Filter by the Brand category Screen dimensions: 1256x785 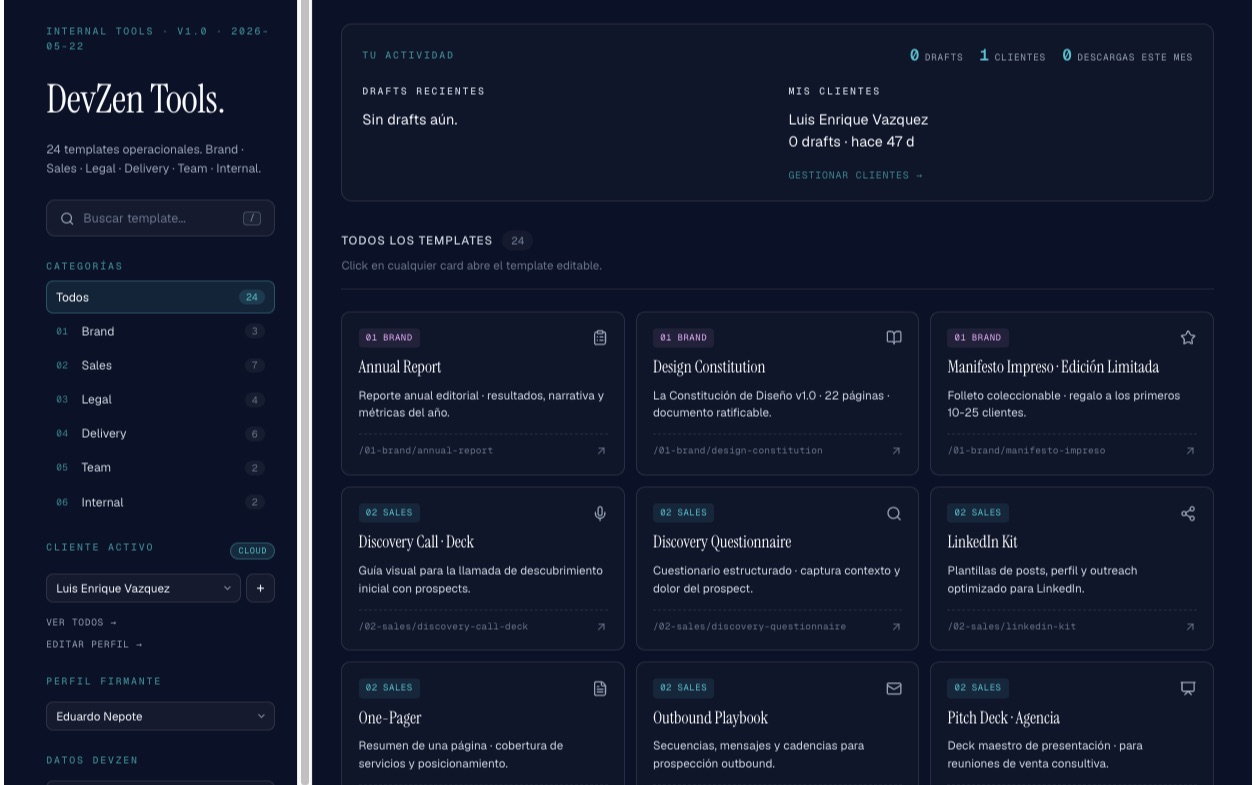tap(160, 331)
